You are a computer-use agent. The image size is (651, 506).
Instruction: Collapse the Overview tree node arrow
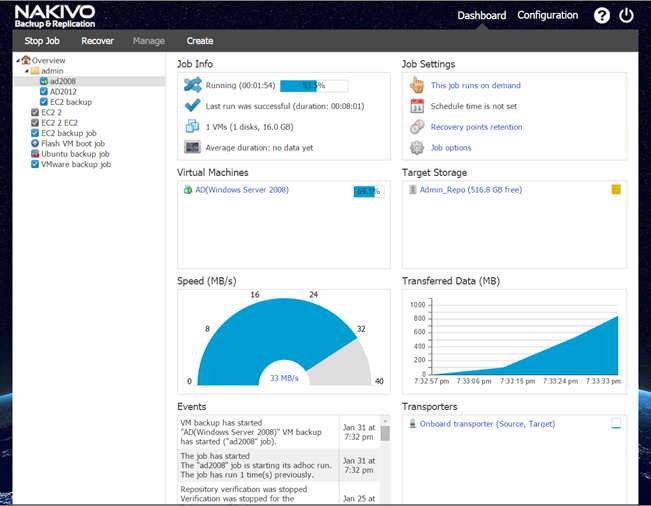point(18,61)
